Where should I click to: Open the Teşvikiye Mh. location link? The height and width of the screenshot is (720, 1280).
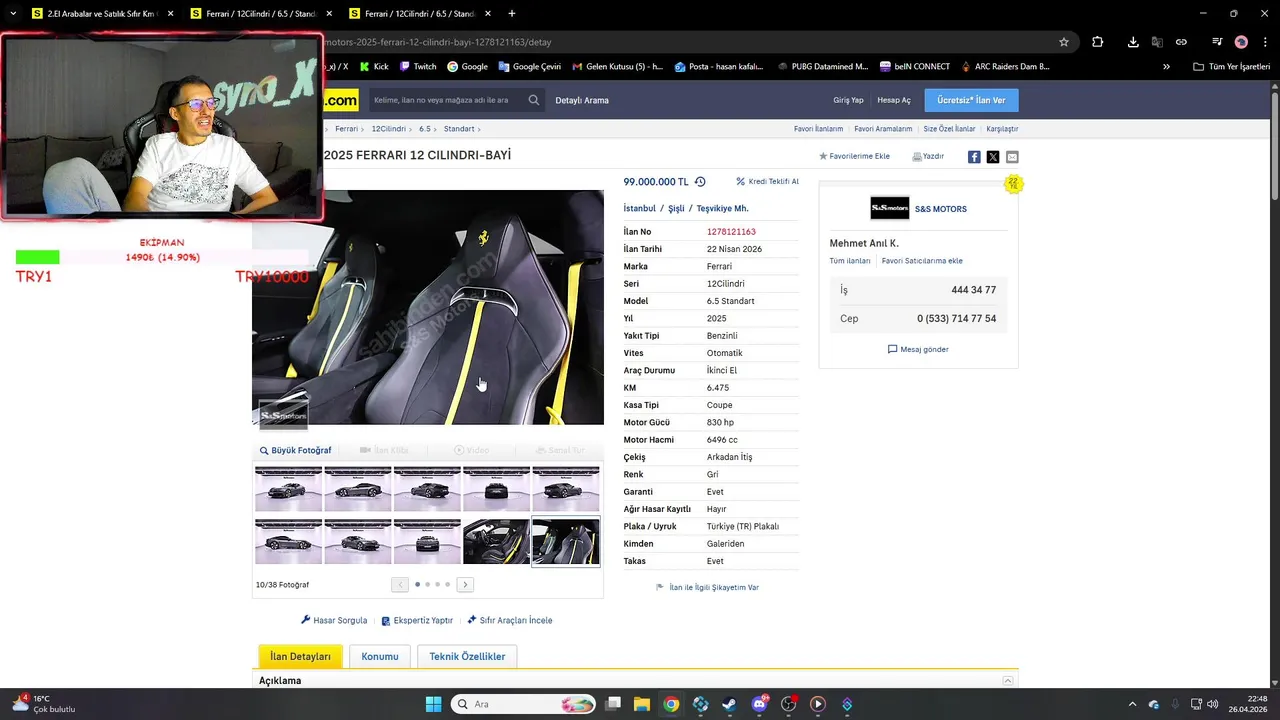(722, 208)
